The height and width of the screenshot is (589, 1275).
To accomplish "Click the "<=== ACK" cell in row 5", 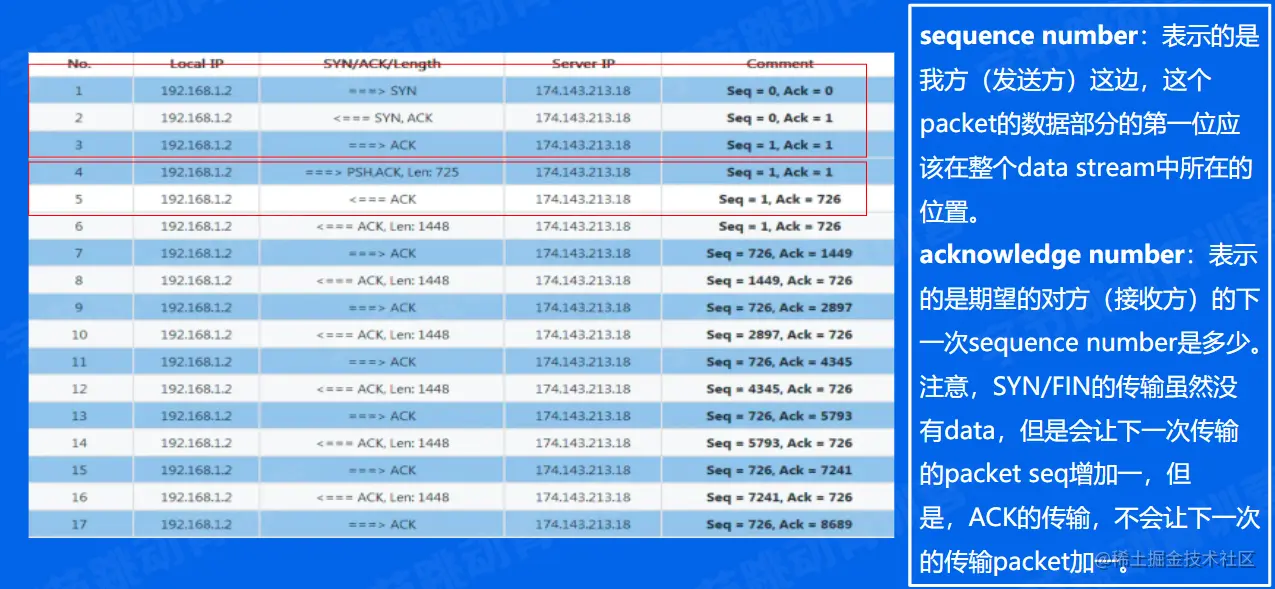I will point(382,199).
